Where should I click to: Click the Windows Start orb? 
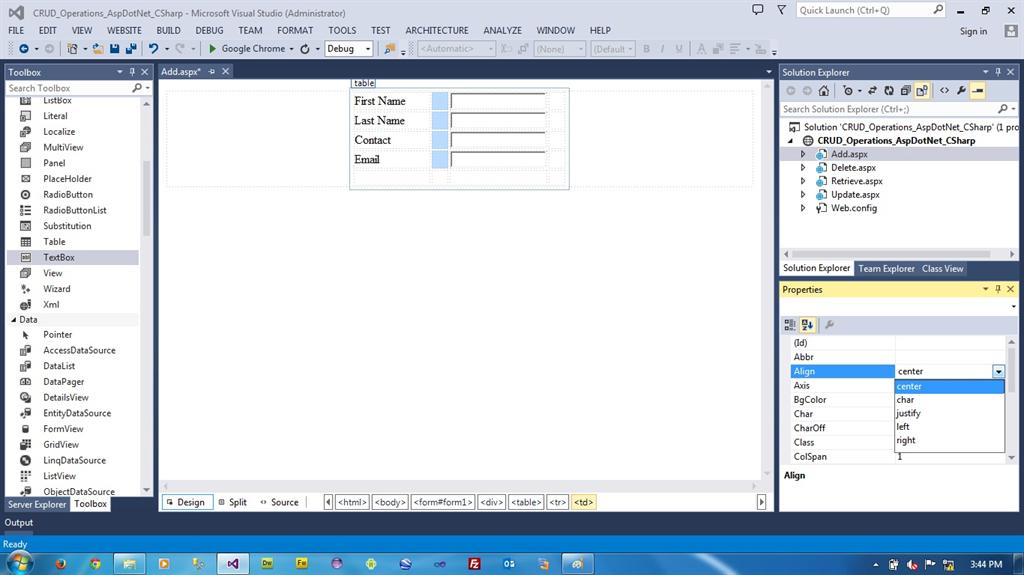[x=18, y=563]
